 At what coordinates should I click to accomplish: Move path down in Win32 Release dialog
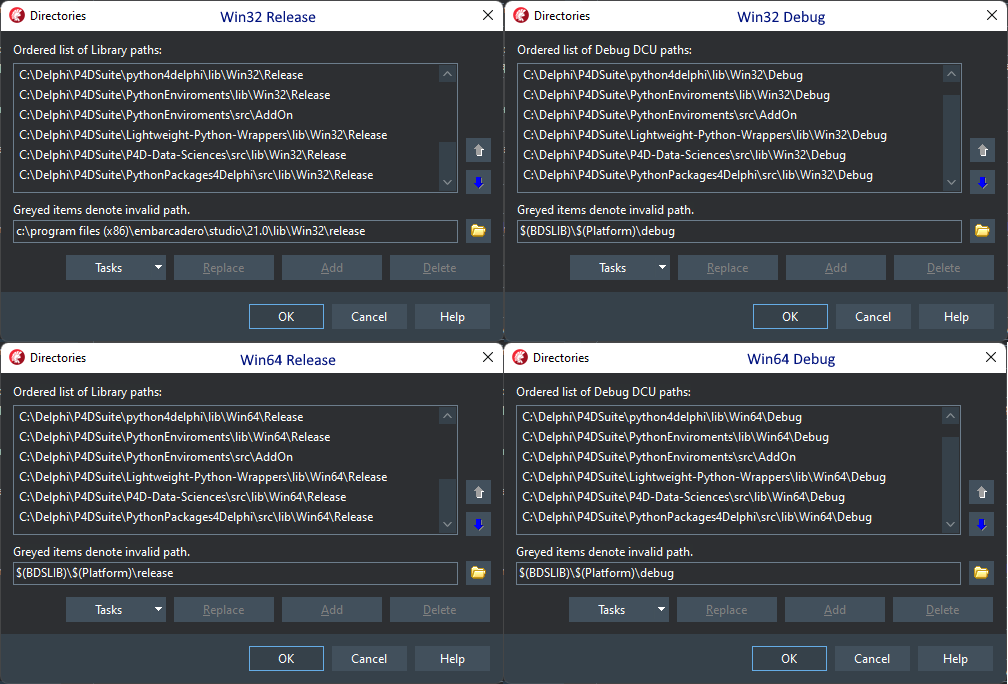[478, 183]
